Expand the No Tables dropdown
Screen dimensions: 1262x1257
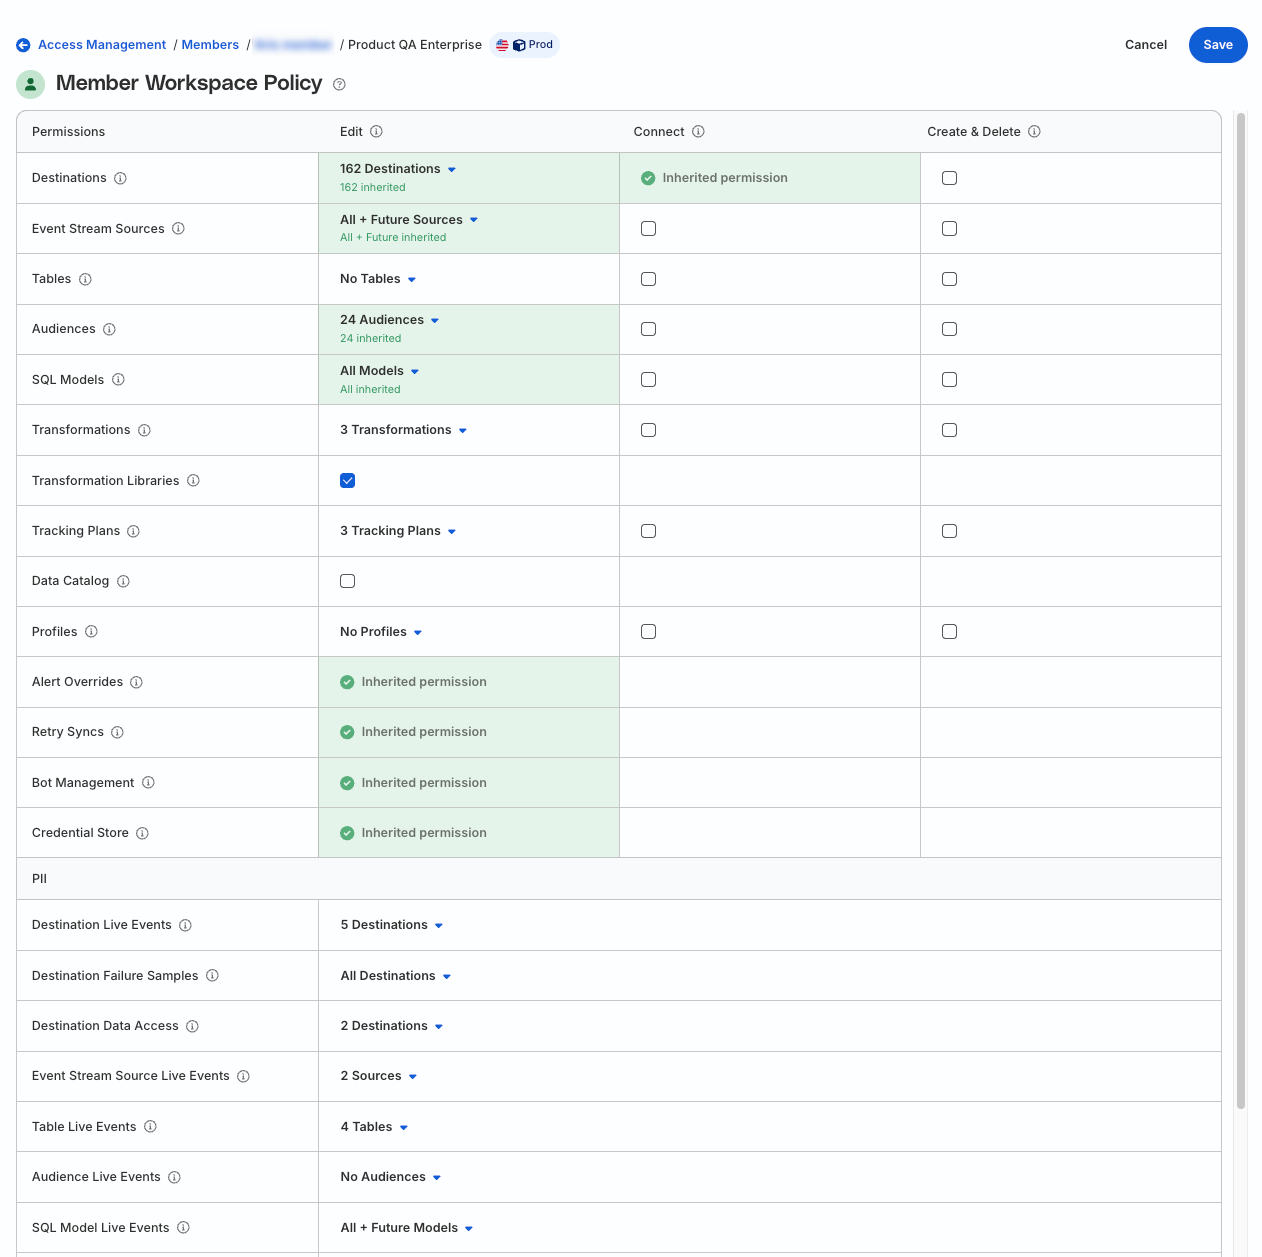377,278
